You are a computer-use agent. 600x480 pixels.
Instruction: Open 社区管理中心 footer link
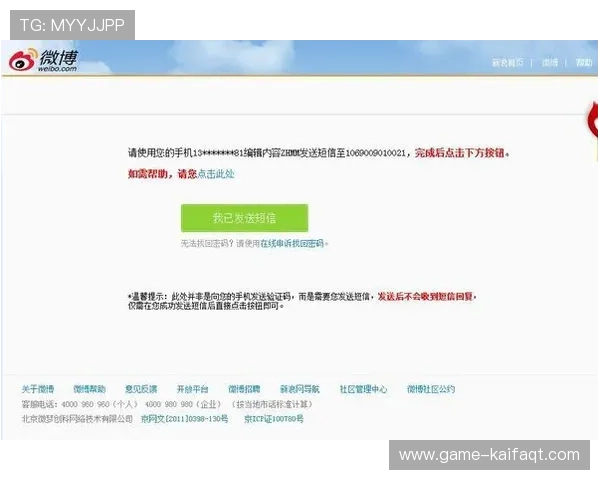click(x=363, y=389)
